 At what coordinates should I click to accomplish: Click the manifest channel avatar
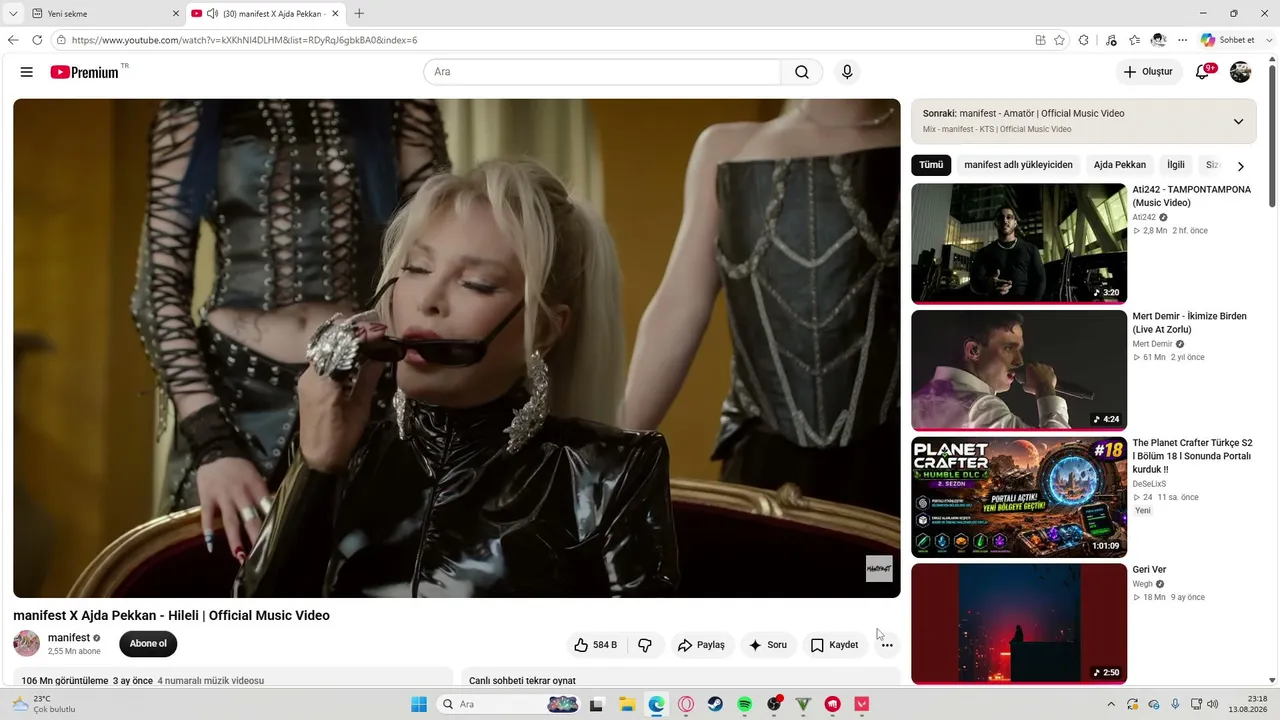tap(26, 644)
